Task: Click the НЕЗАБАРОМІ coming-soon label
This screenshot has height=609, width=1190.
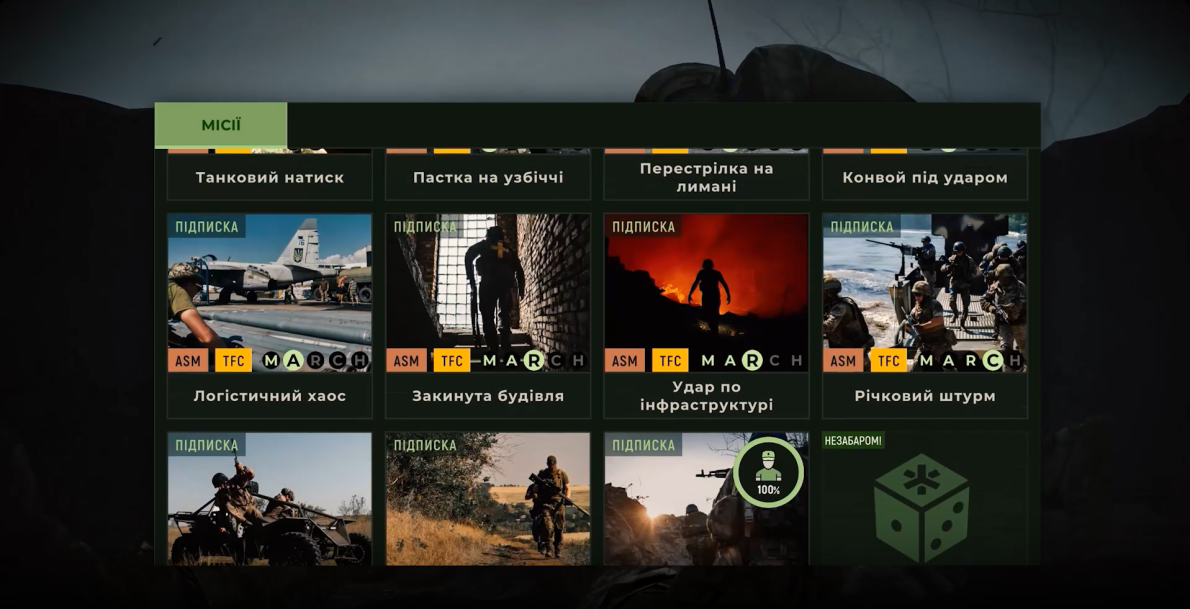Action: coord(854,440)
